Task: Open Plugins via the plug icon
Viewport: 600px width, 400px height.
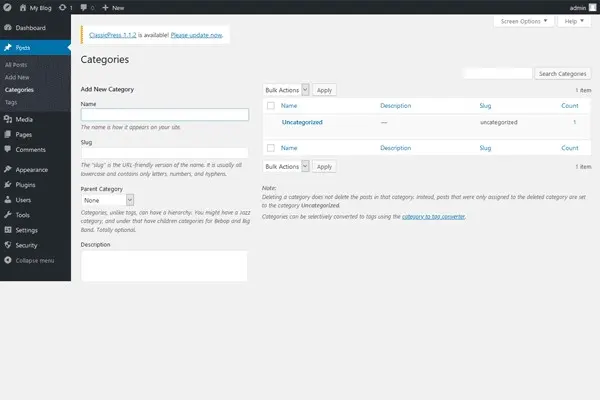Action: (x=8, y=185)
